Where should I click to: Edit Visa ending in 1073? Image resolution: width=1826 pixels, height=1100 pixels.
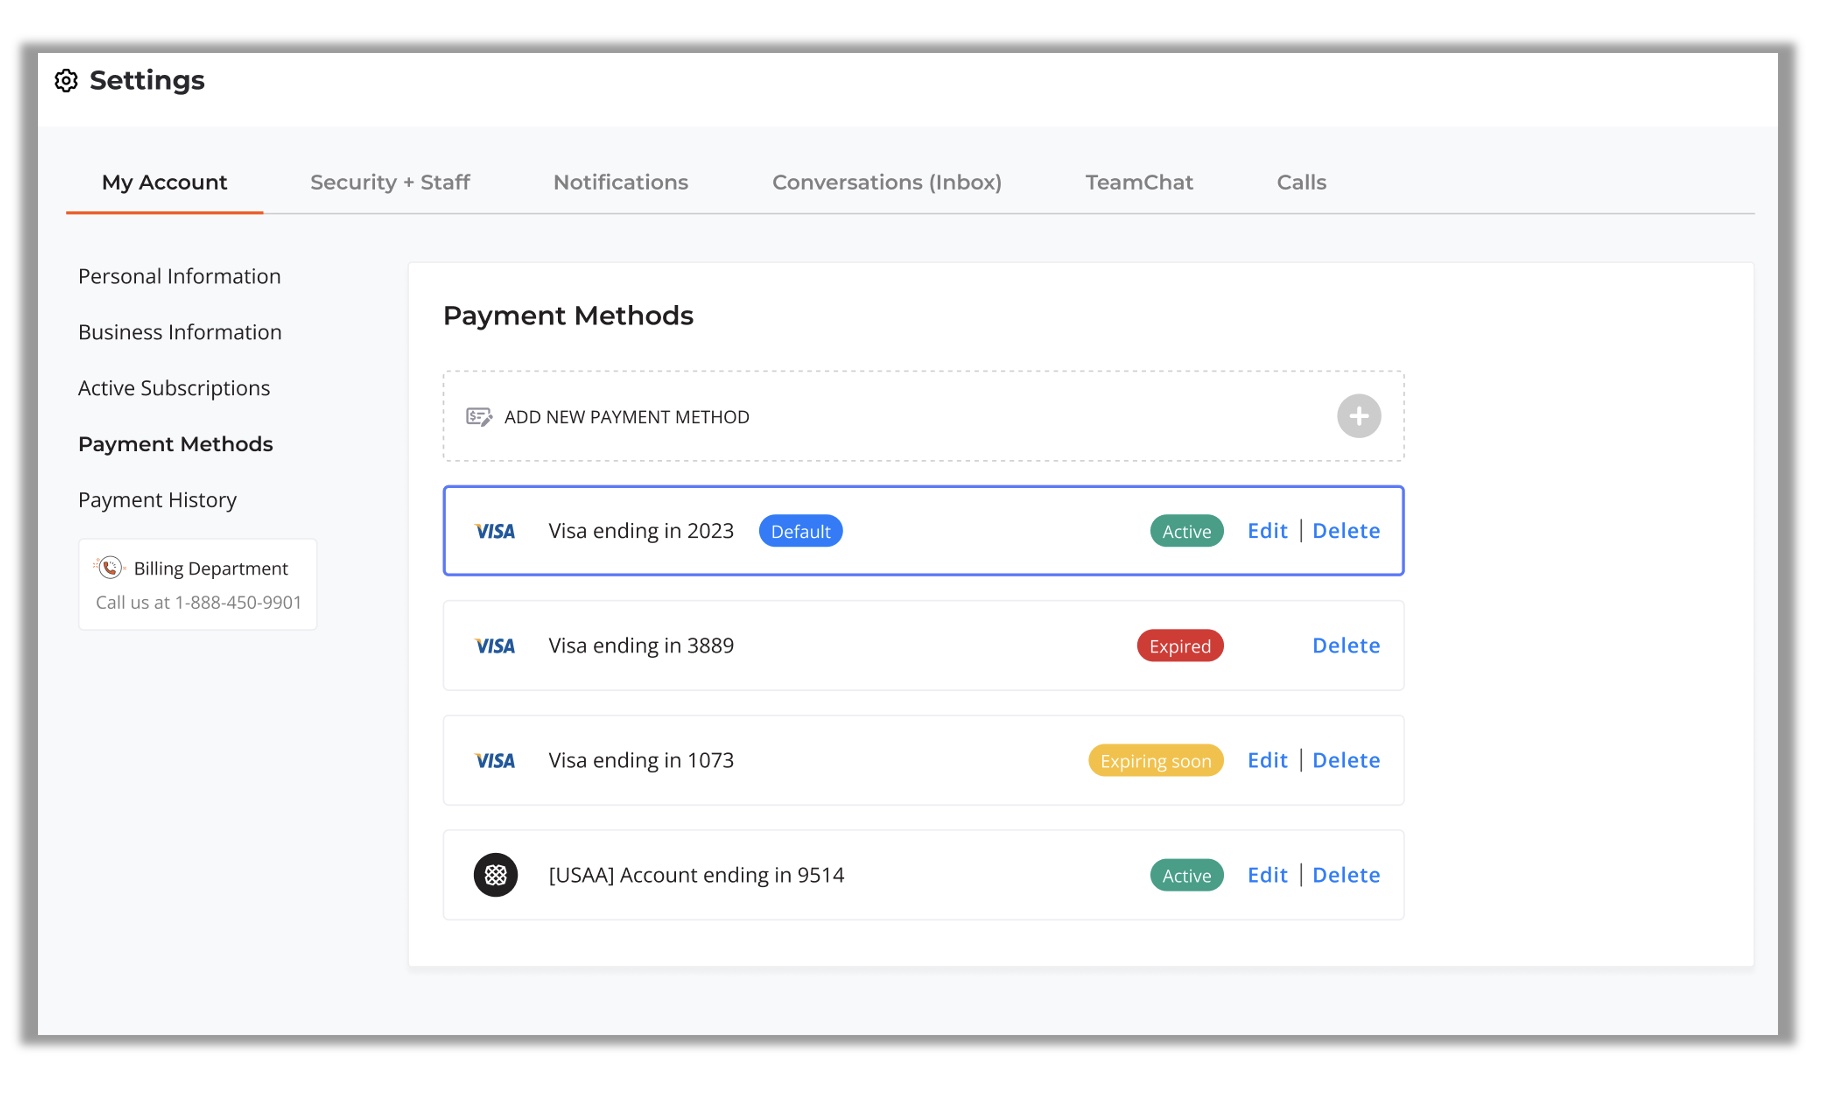click(1267, 760)
